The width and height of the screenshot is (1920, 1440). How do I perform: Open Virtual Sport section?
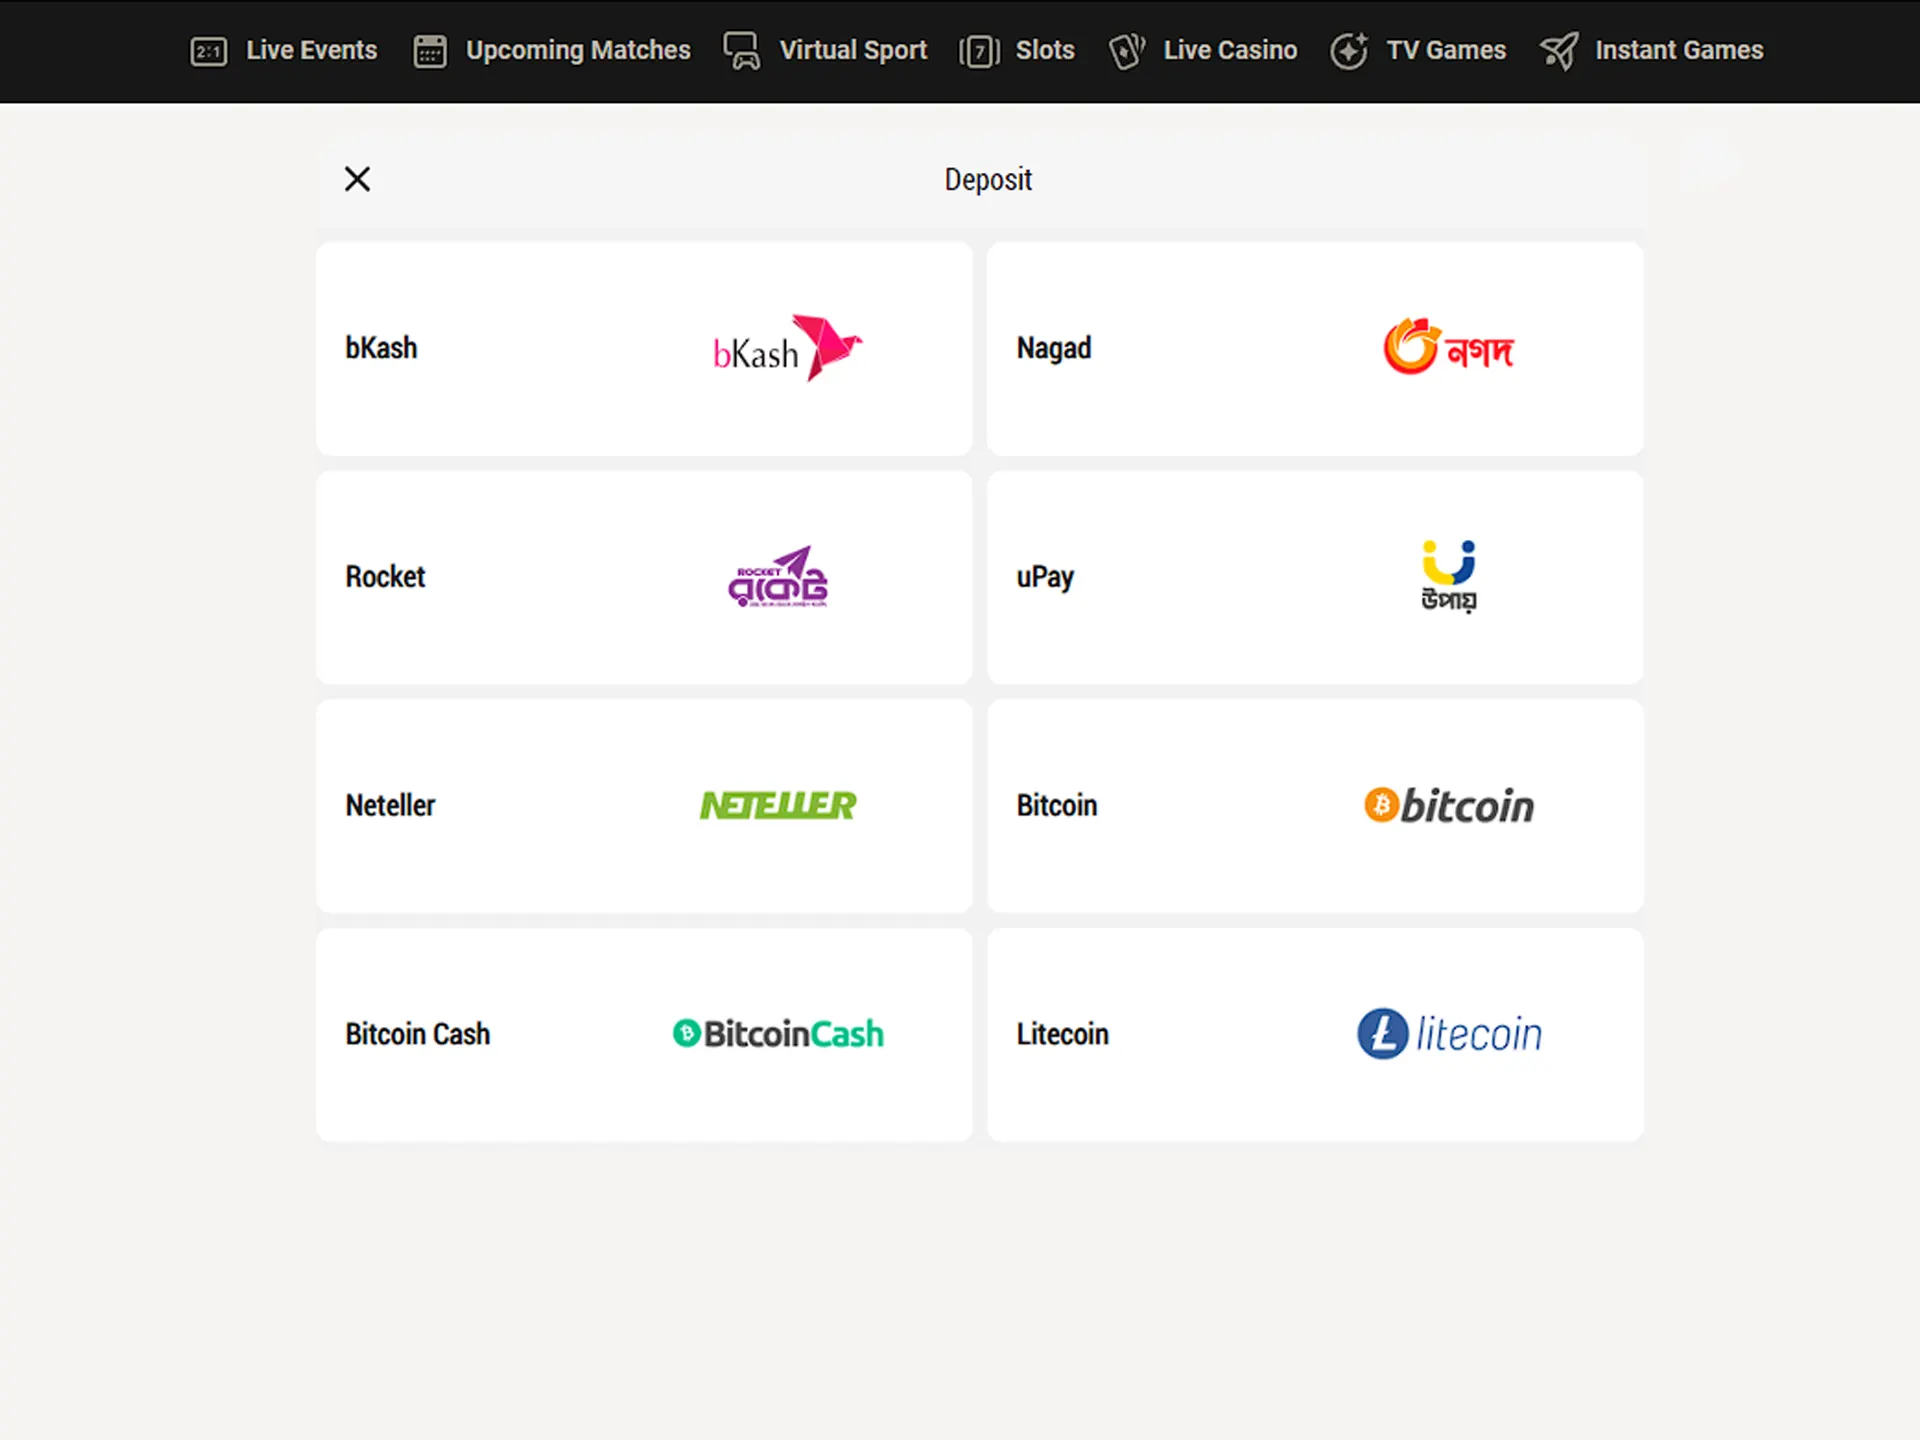pos(853,51)
